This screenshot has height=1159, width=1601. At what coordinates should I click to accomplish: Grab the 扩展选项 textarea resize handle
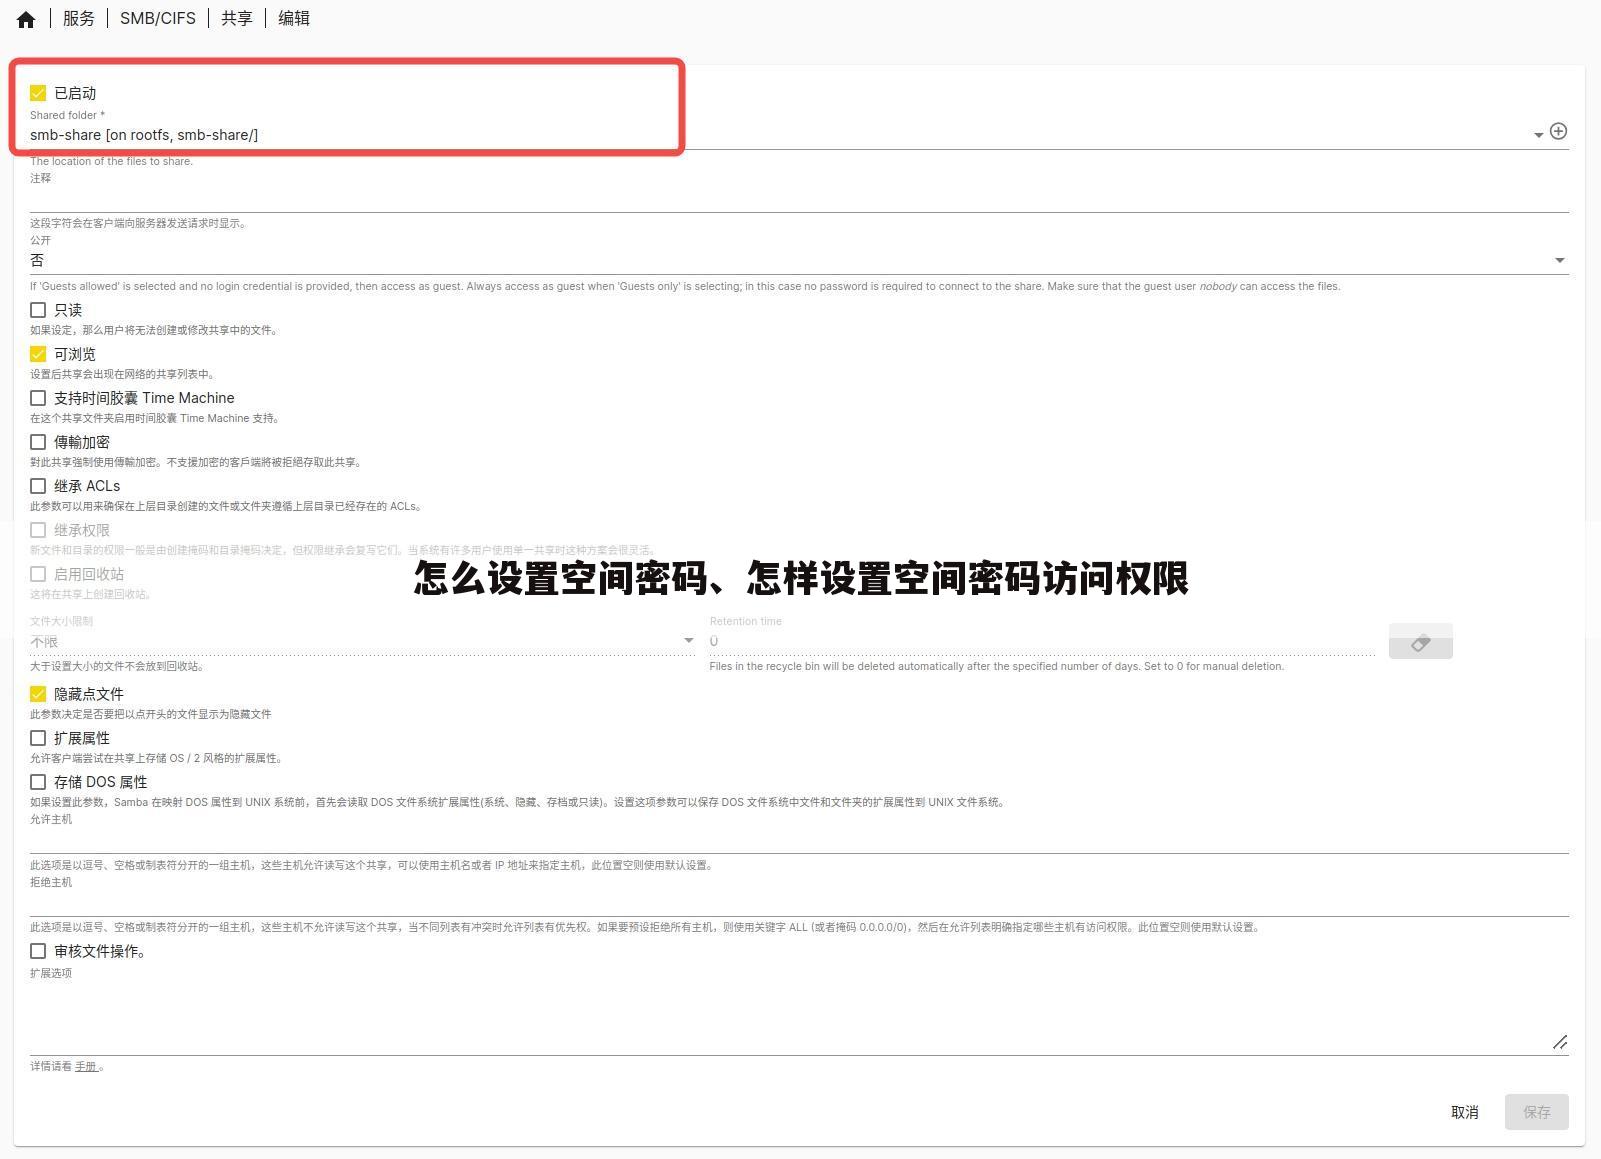coord(1560,1042)
